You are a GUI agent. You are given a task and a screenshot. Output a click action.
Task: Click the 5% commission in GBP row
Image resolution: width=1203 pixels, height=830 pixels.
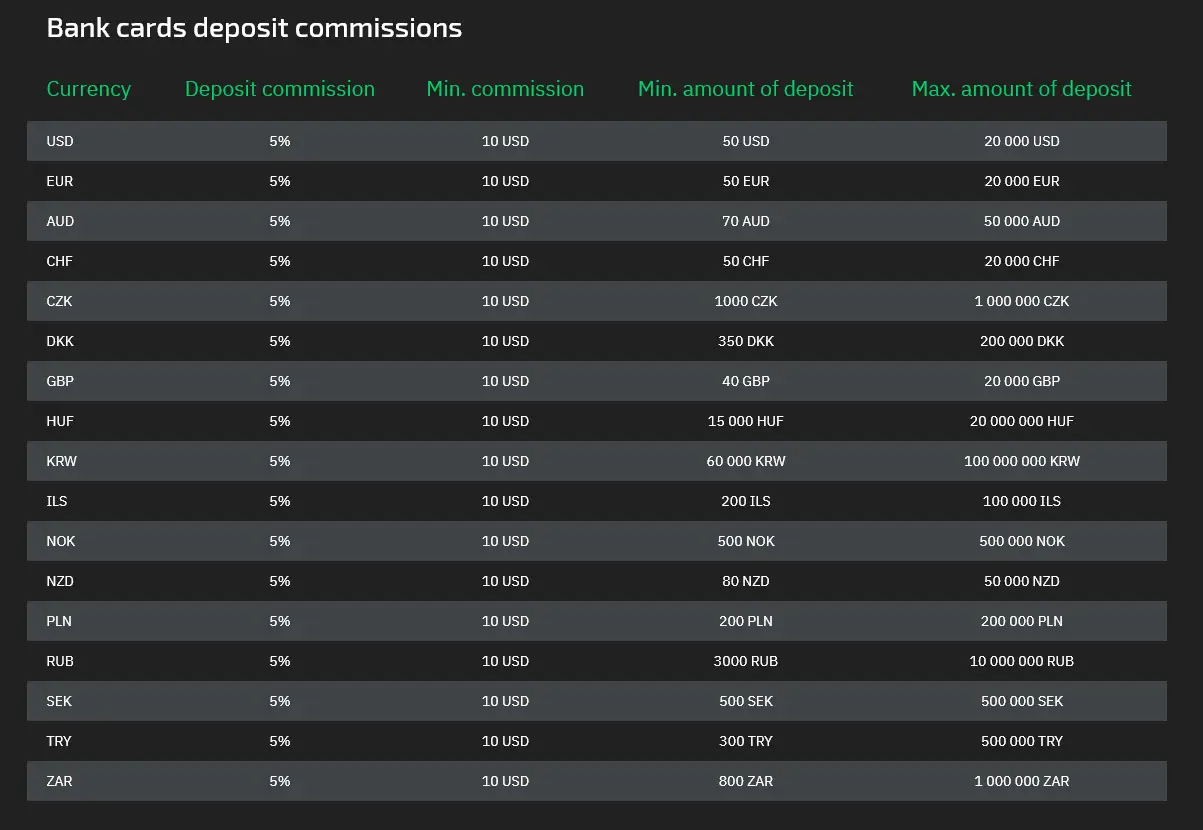pyautogui.click(x=280, y=381)
